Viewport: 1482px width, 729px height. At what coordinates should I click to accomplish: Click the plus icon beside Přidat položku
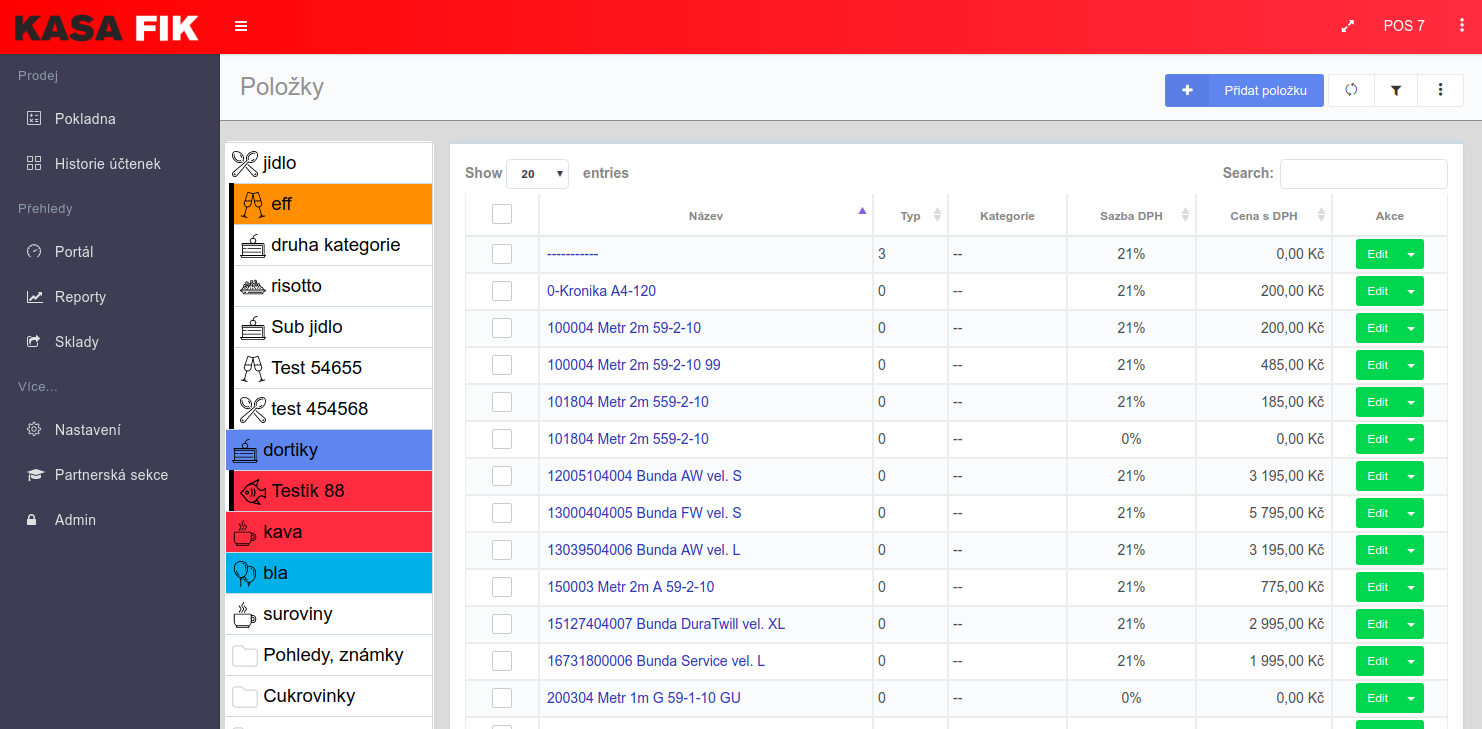(1187, 90)
